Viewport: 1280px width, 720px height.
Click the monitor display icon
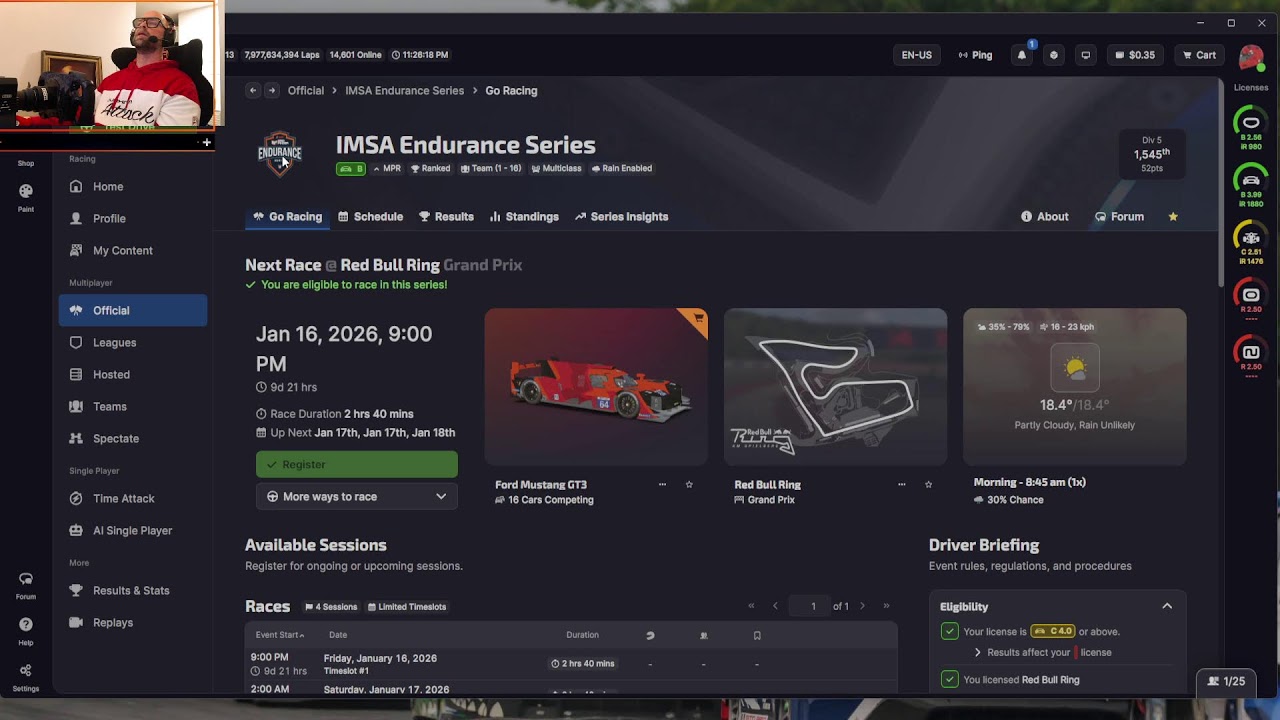1086,55
